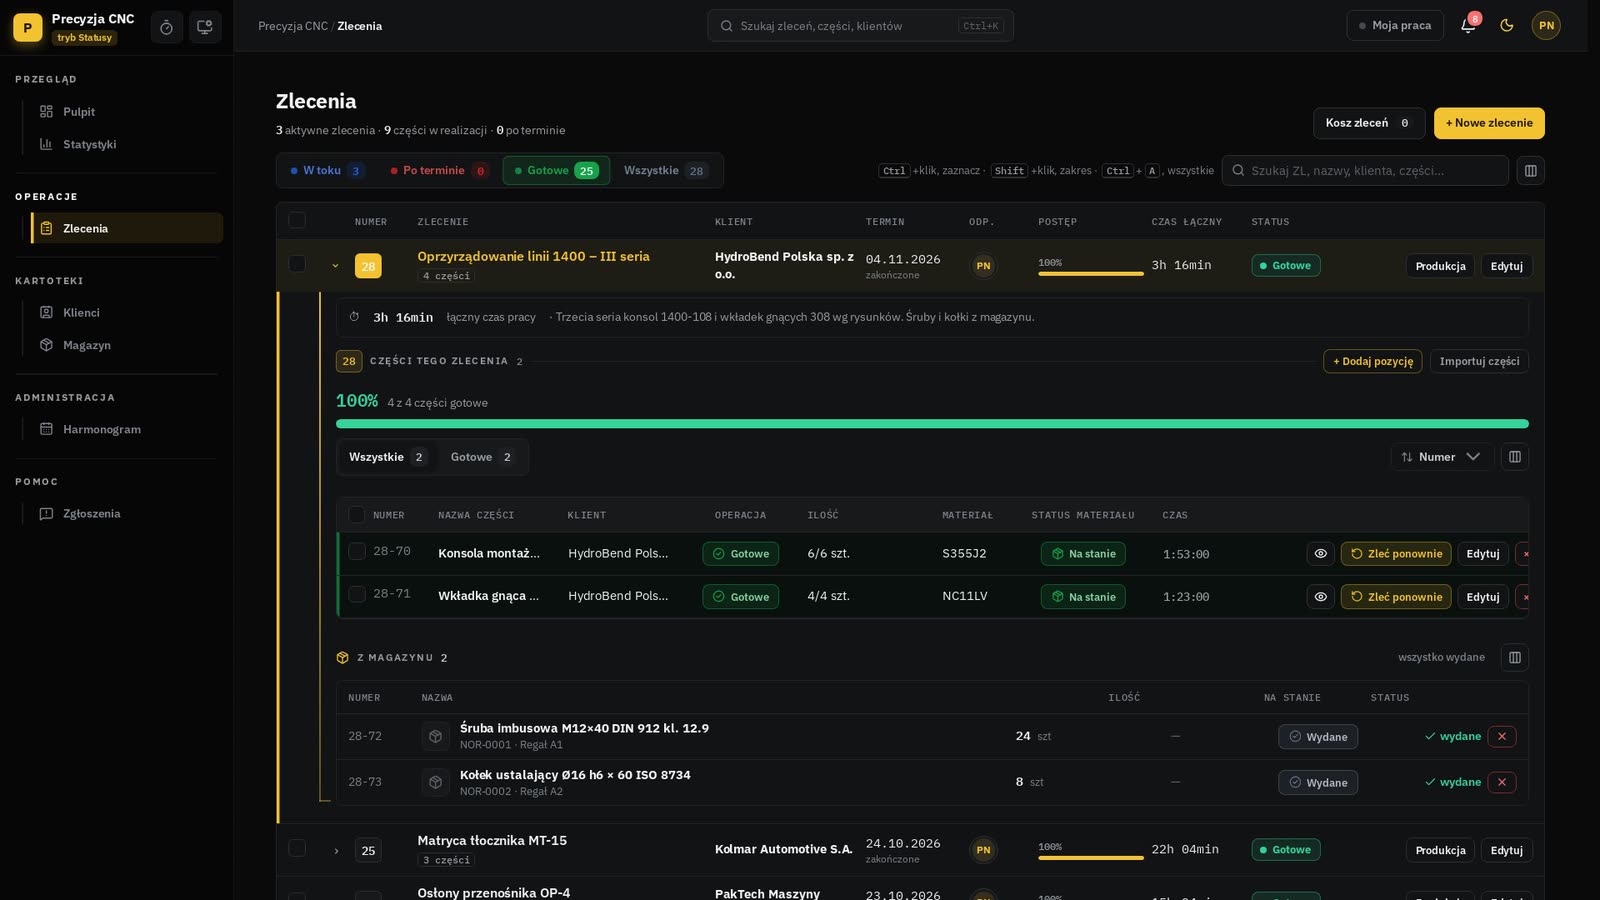
Task: Remove warehouse item 28-73 with red X
Action: tap(1502, 783)
